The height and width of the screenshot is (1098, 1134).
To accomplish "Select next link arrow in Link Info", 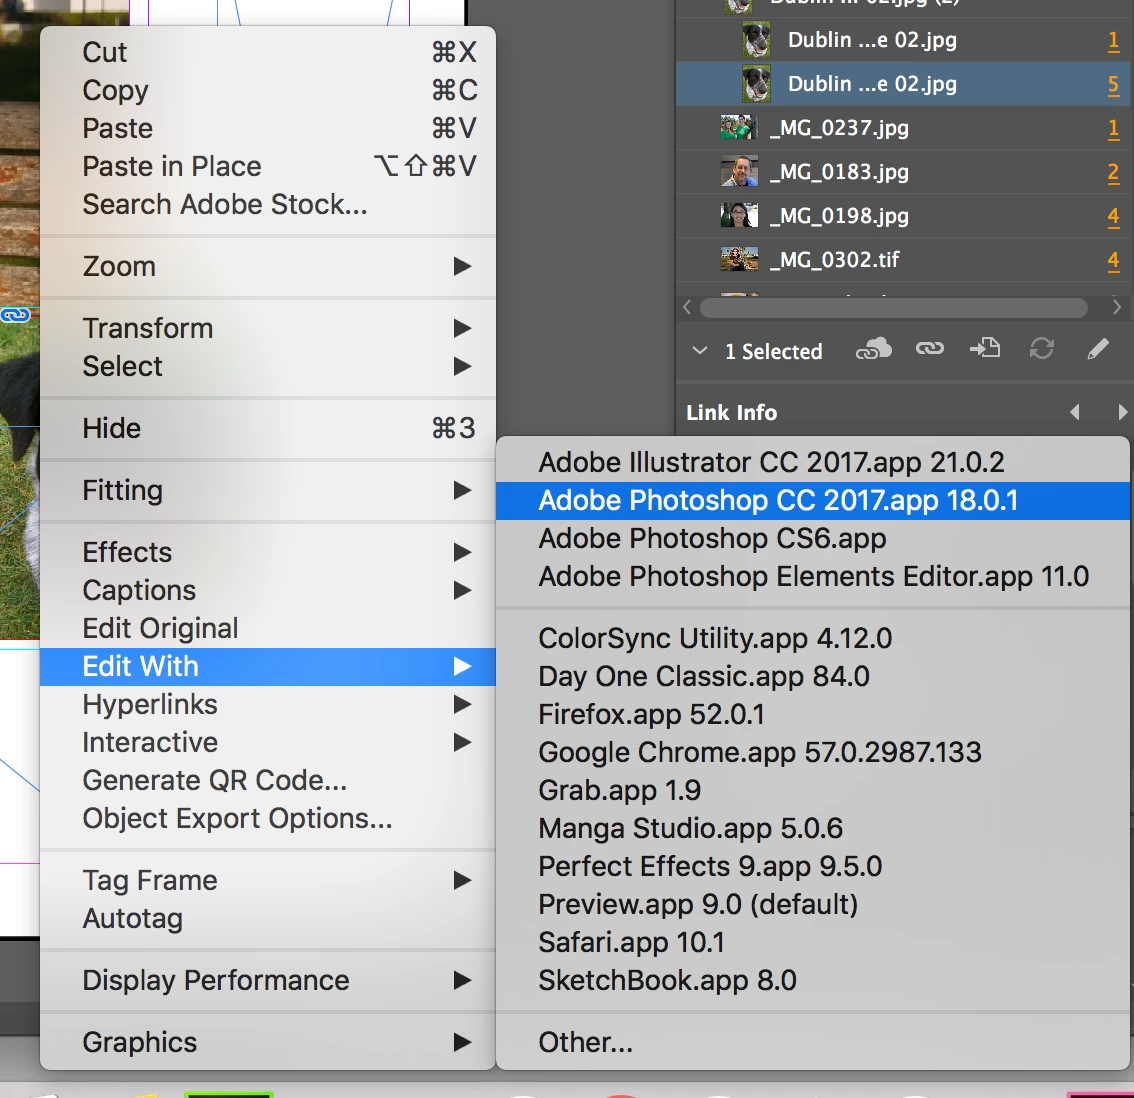I will (1122, 412).
